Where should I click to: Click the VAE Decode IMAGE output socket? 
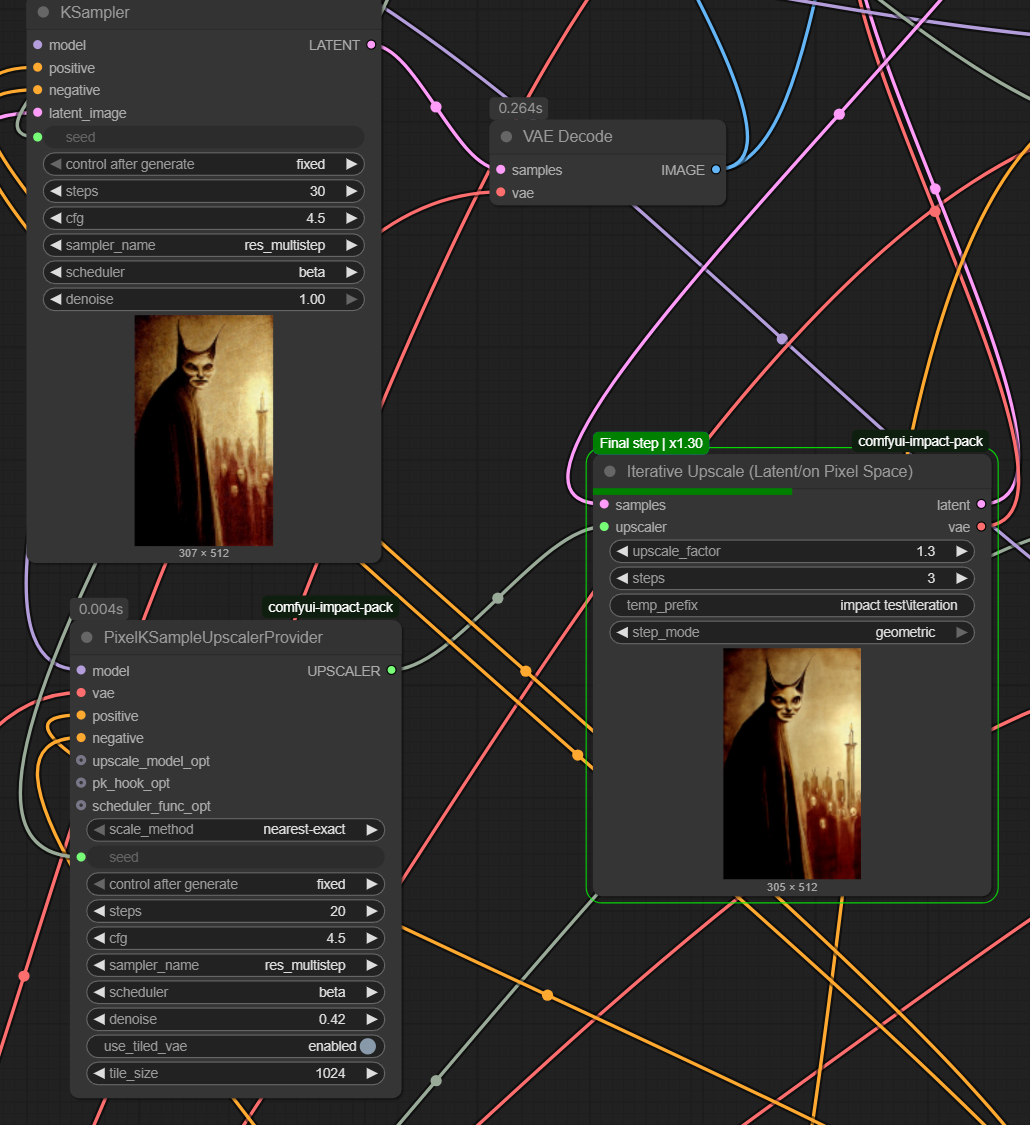716,170
